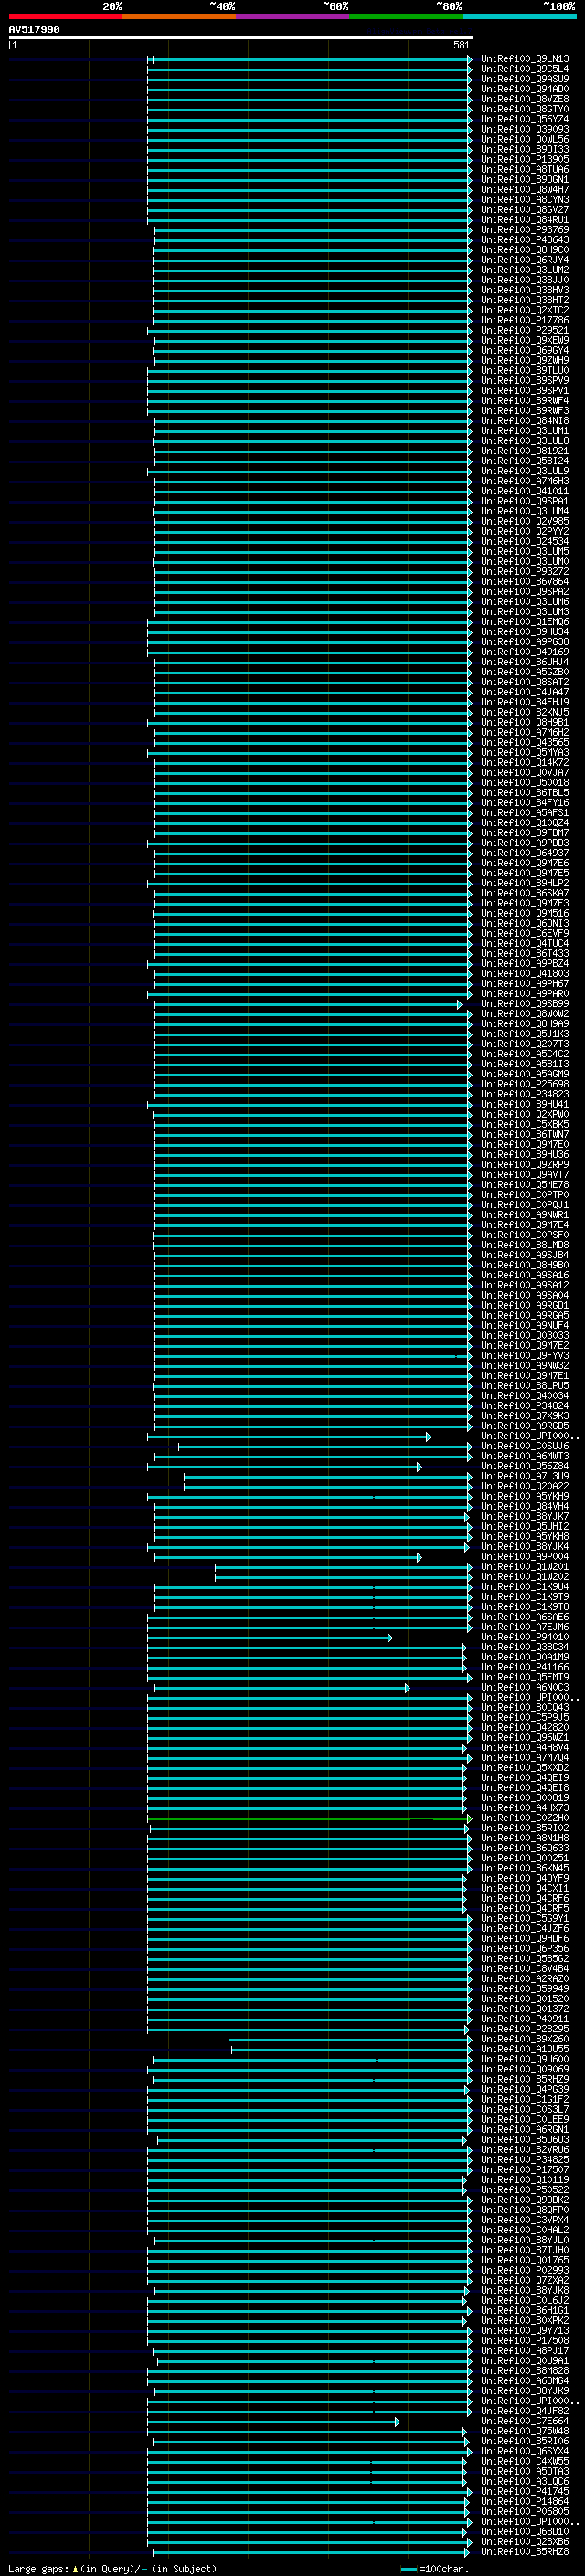Image resolution: width=585 pixels, height=2576 pixels.
Task: Click hit label UniRef100_P94010
Action: coord(525,1637)
